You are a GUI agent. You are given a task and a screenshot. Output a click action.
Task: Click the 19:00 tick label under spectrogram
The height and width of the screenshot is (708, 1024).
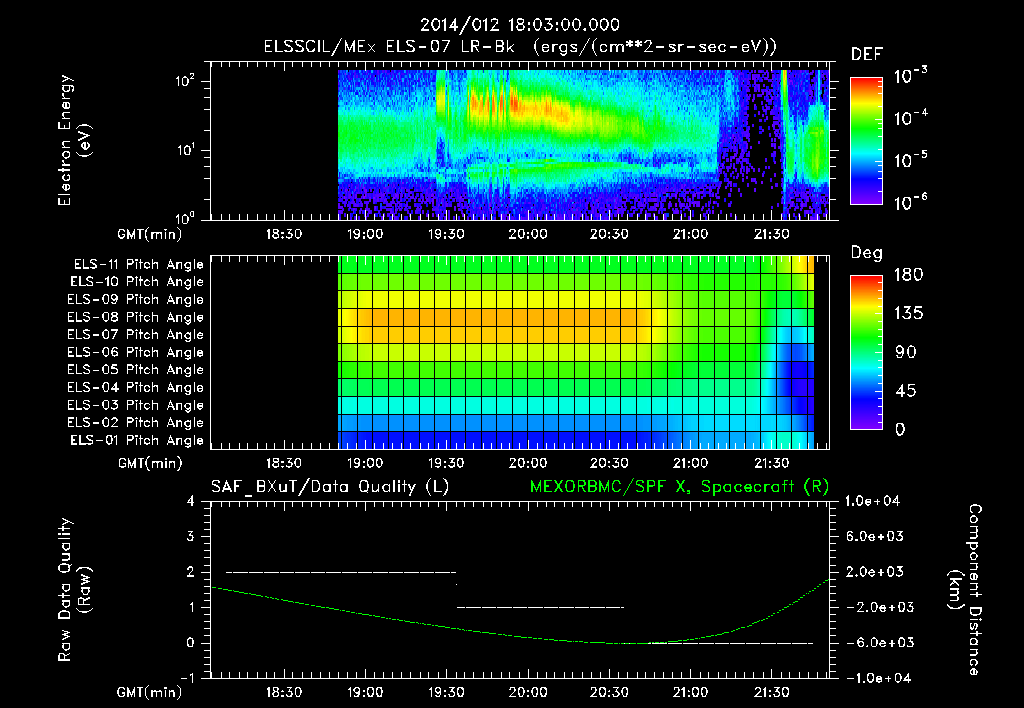click(365, 234)
